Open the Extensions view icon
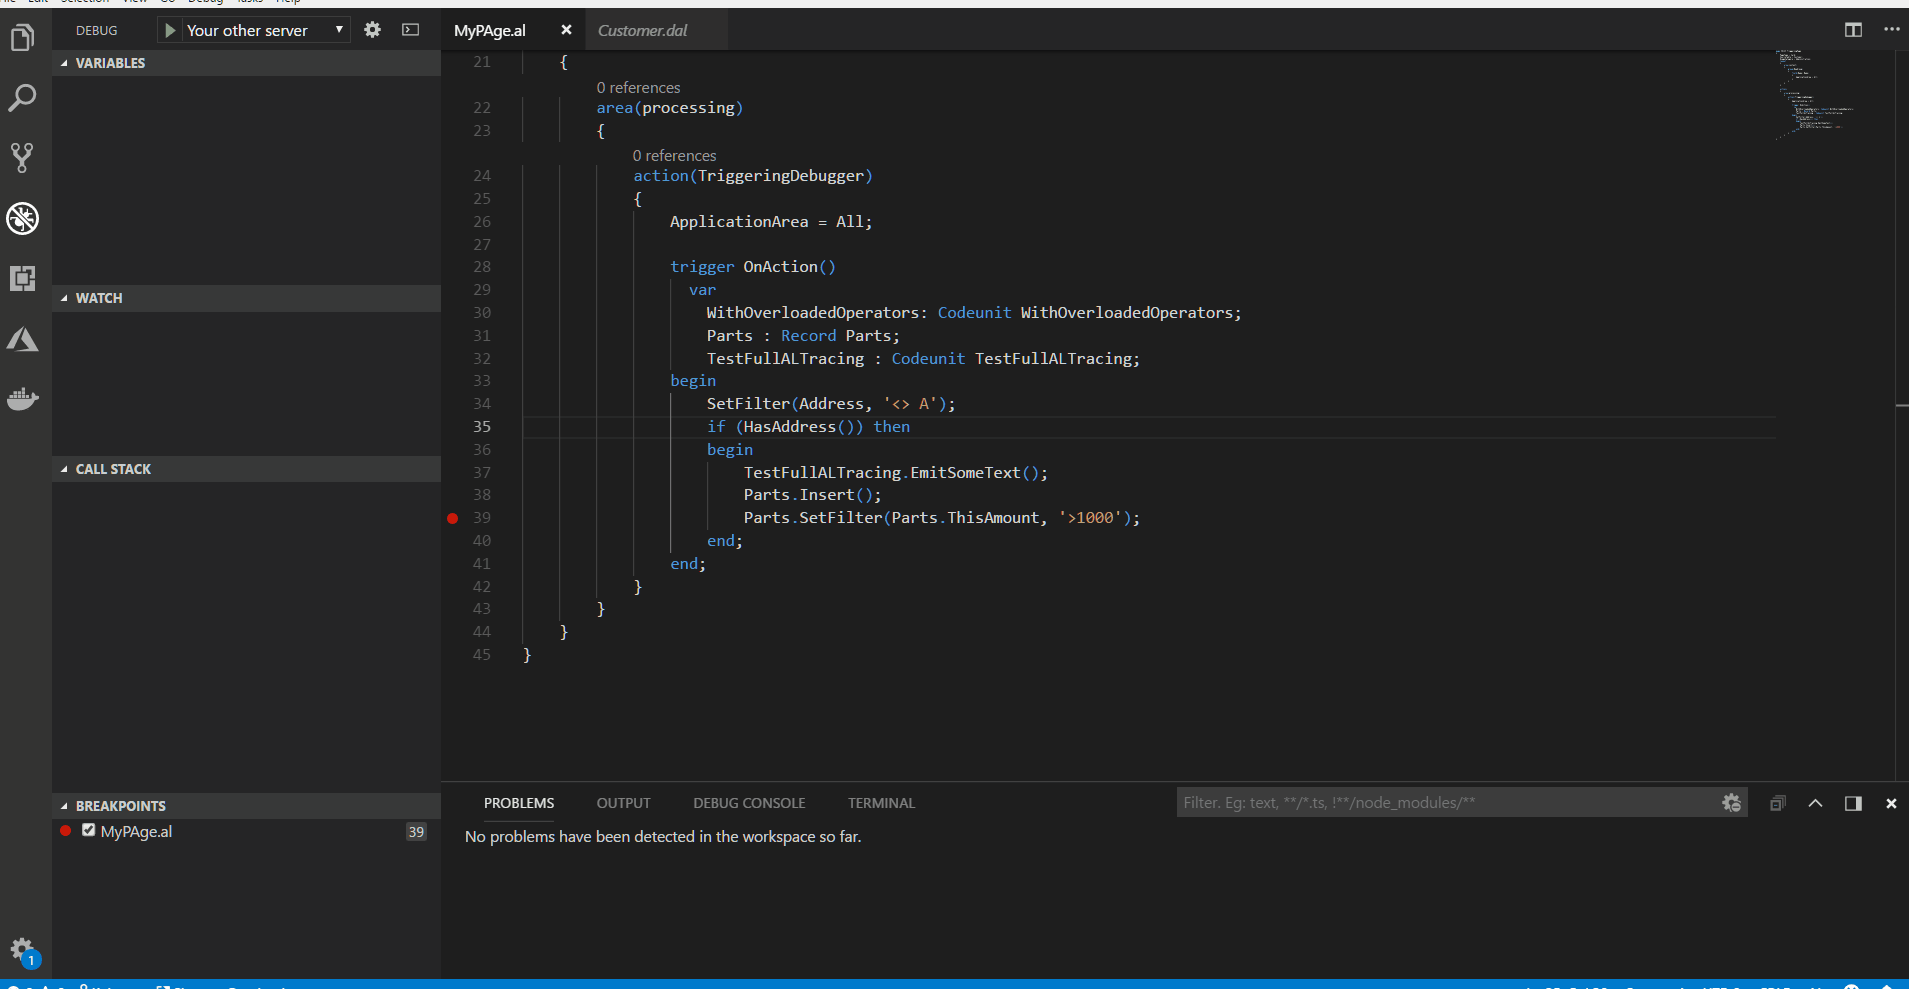The image size is (1909, 989). click(22, 278)
